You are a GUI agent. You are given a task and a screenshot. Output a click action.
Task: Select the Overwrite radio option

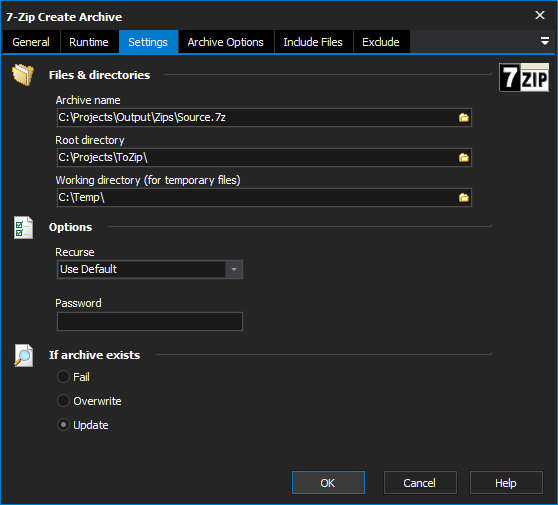pyautogui.click(x=89, y=401)
